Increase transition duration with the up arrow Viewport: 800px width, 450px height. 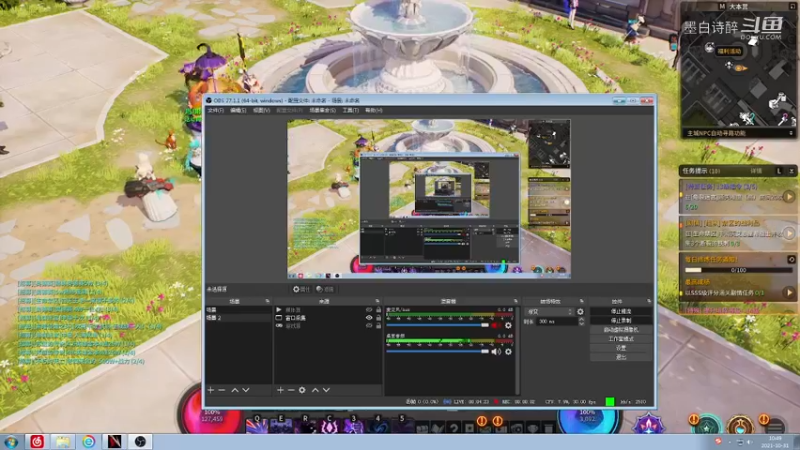(581, 319)
